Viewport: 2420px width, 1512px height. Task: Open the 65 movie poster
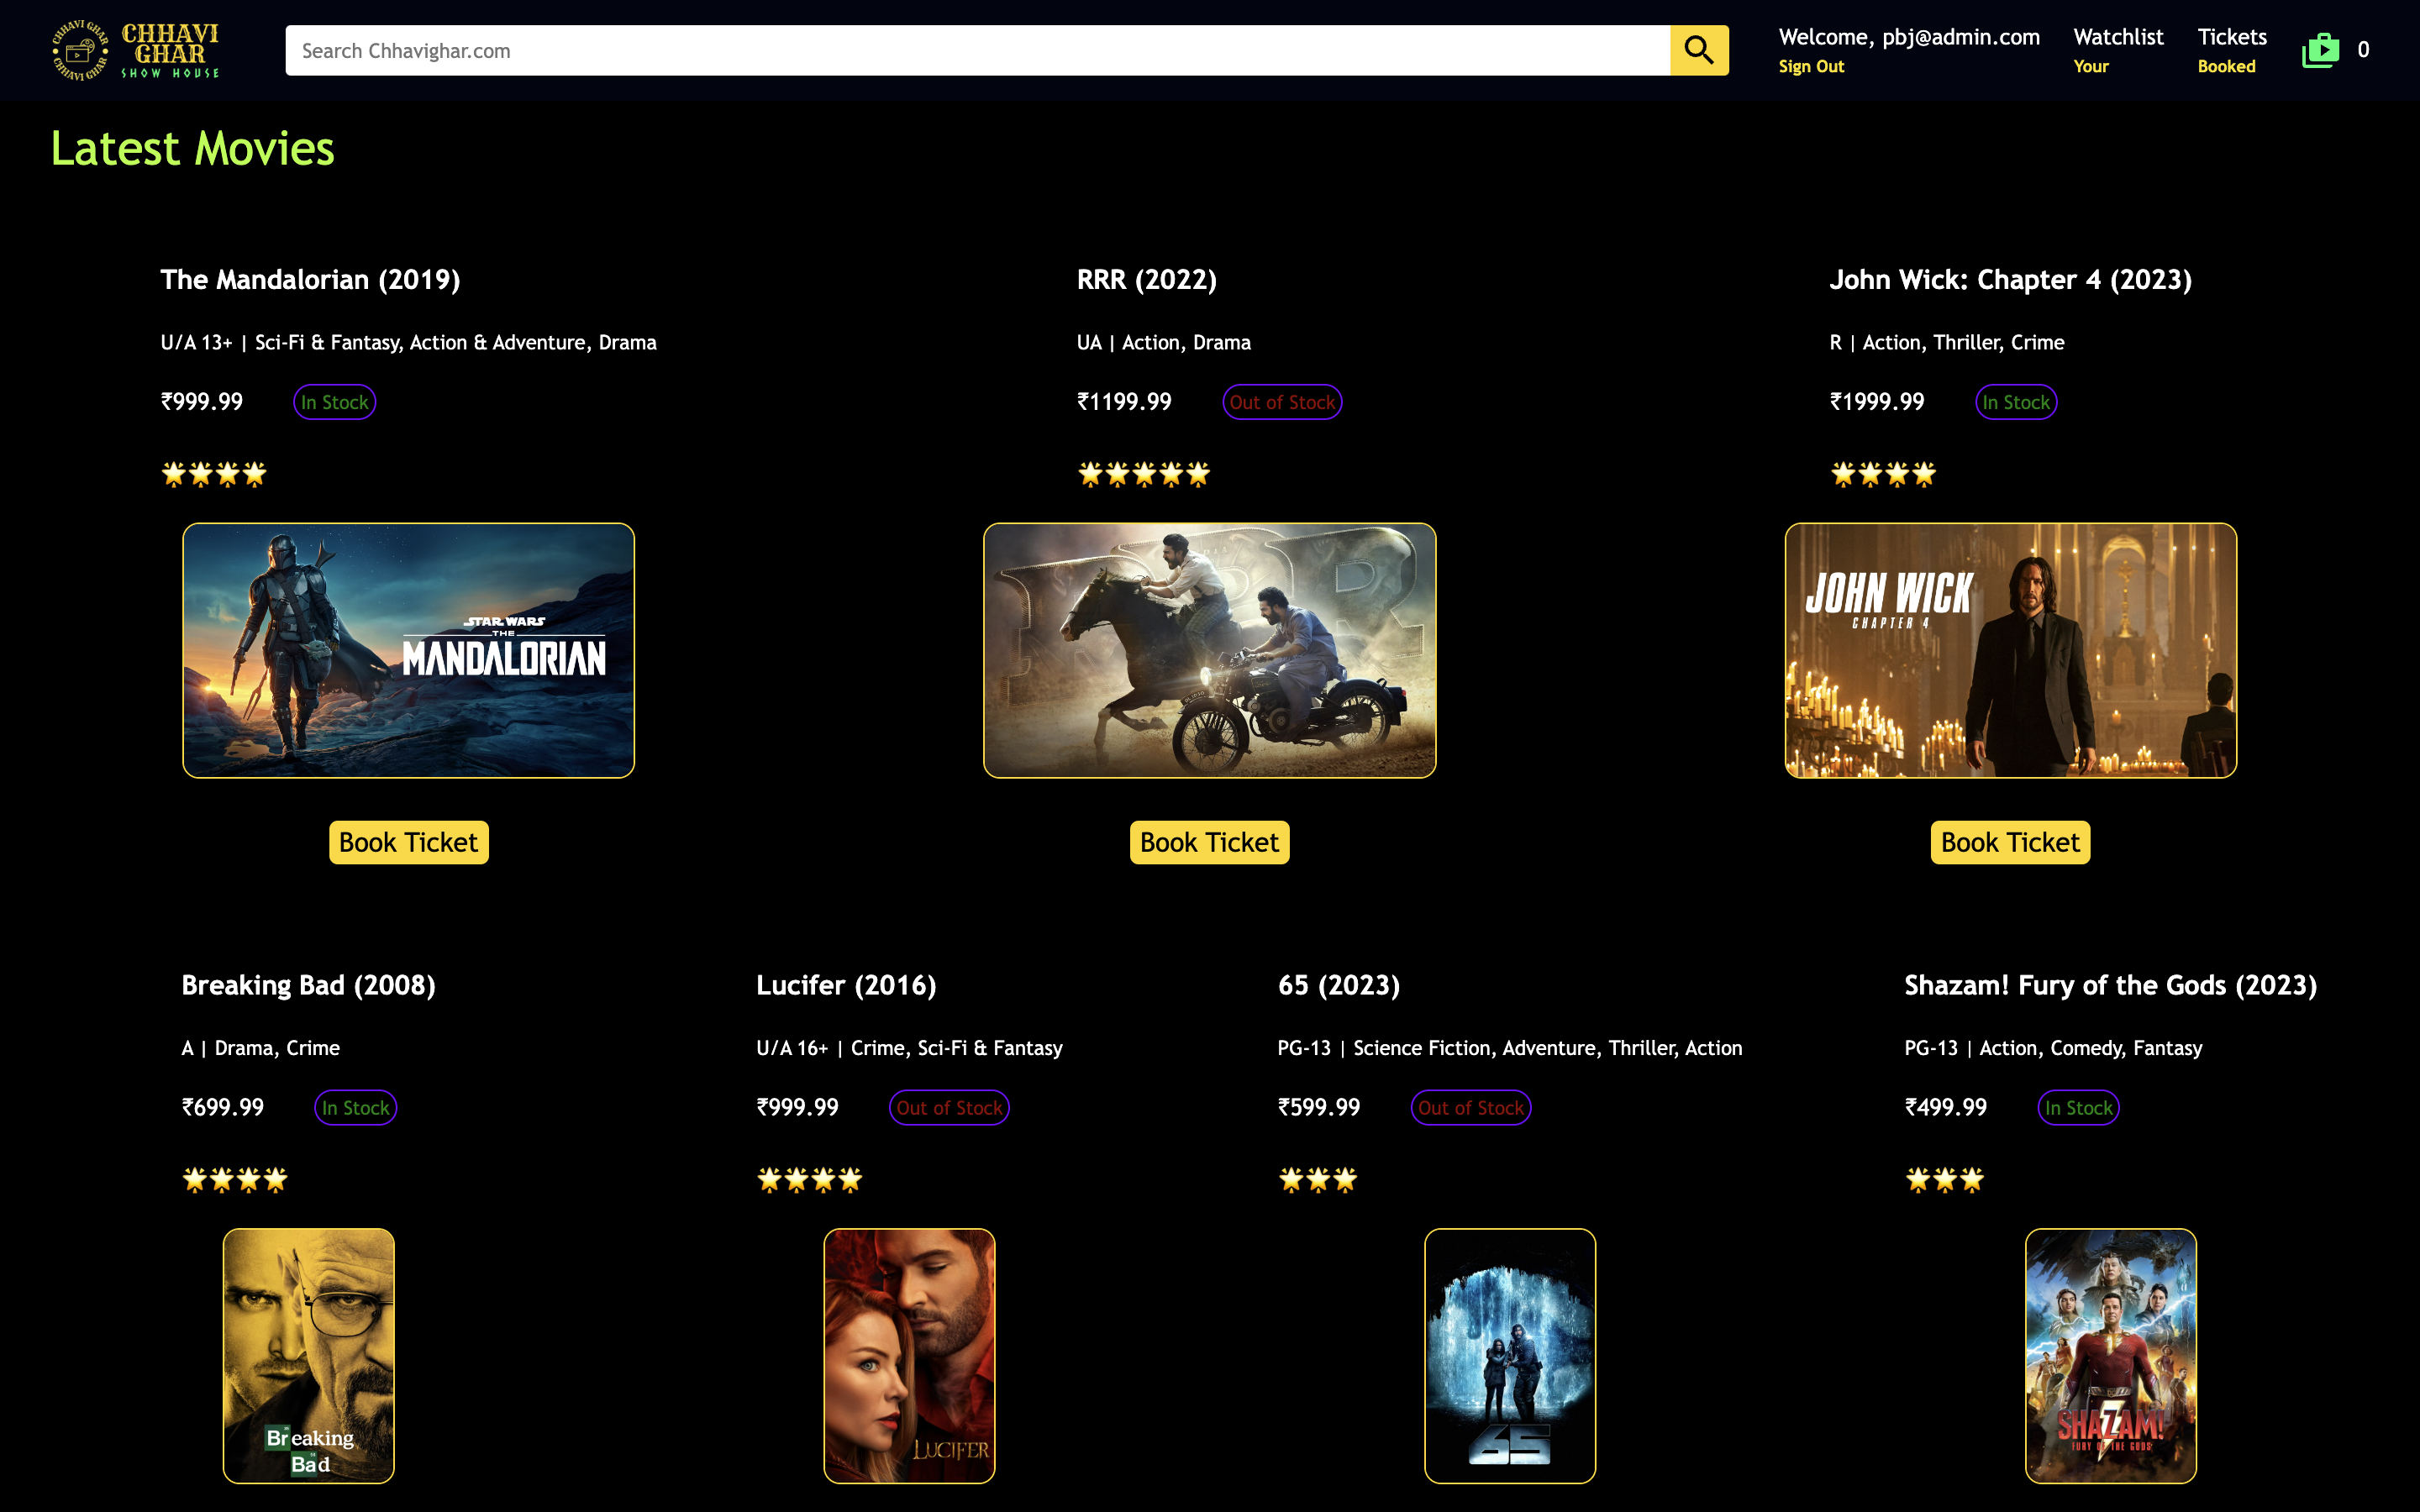point(1508,1356)
